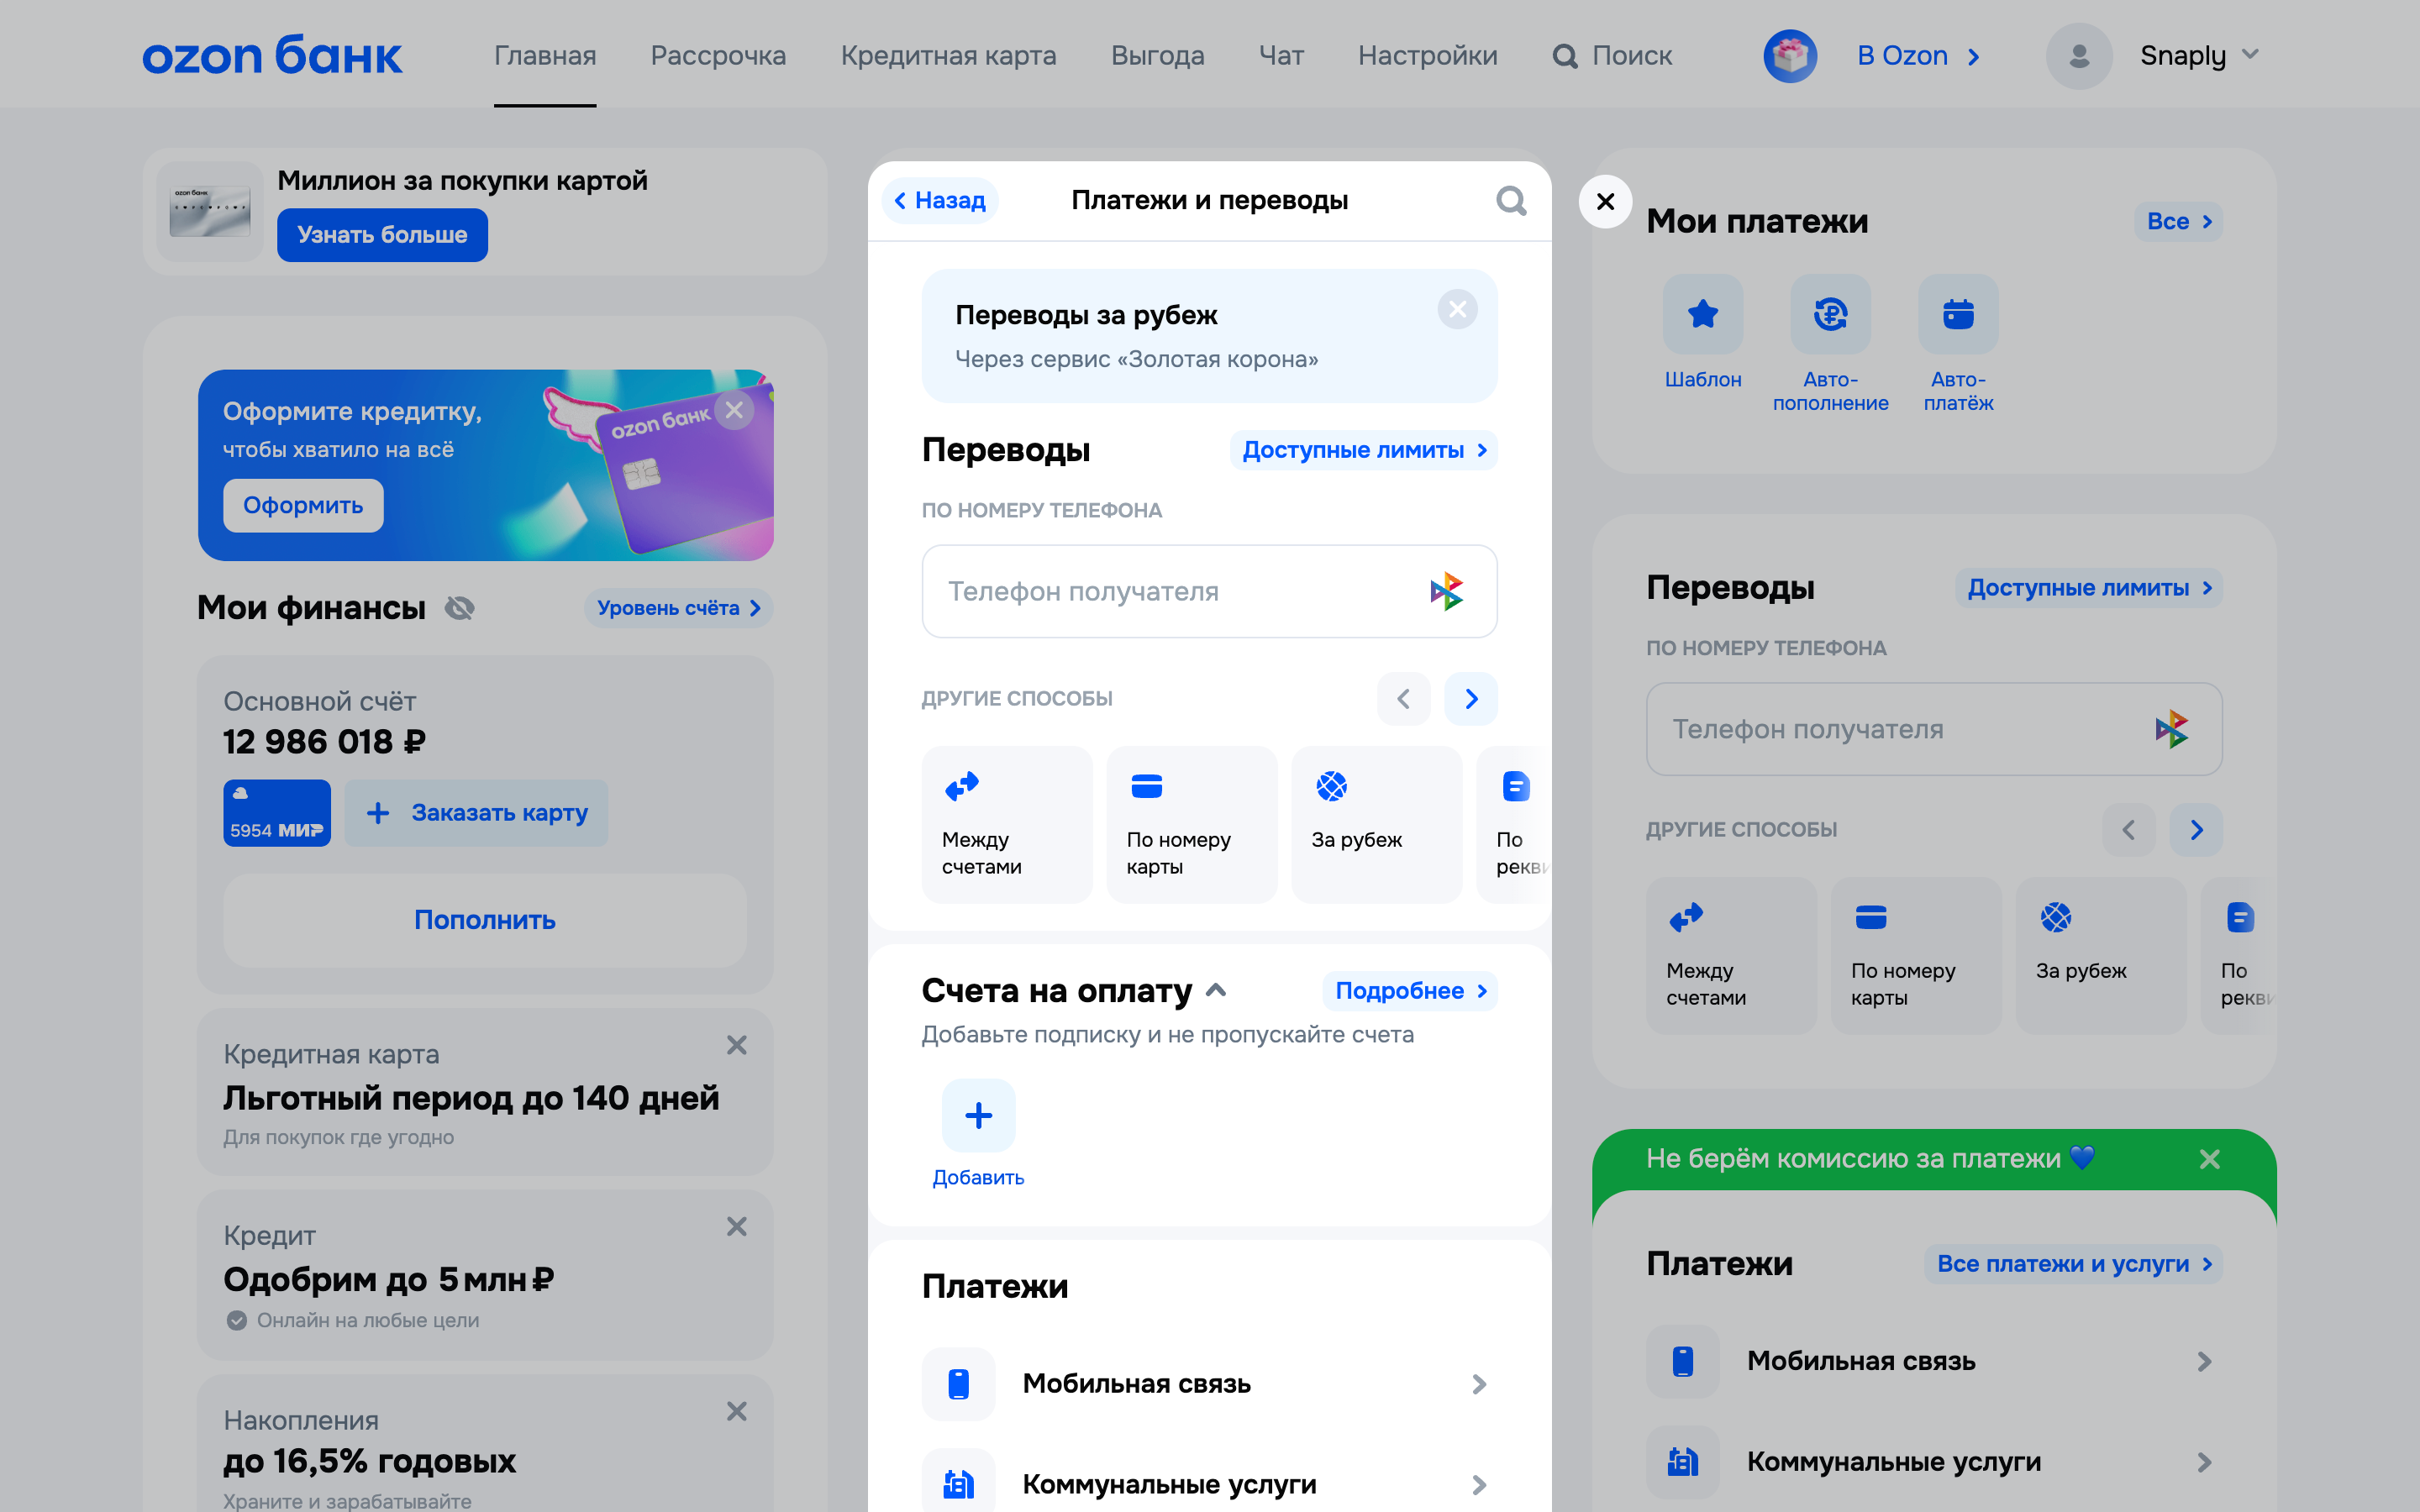Focus the center Телефон получателя field
The image size is (2420, 1512).
coord(1209,592)
